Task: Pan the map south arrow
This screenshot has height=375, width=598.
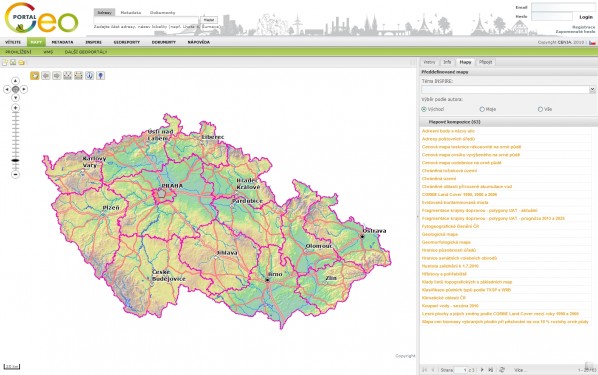Action: [15, 98]
